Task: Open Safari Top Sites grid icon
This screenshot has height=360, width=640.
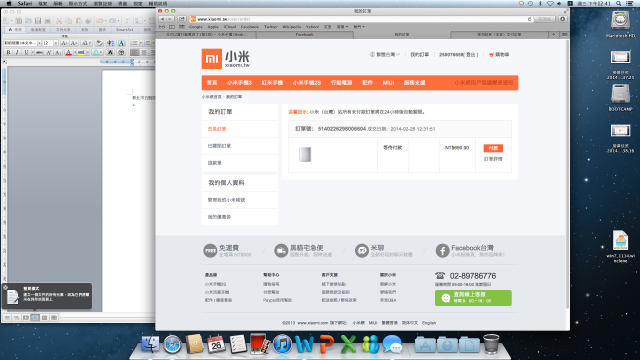Action: [x=182, y=27]
